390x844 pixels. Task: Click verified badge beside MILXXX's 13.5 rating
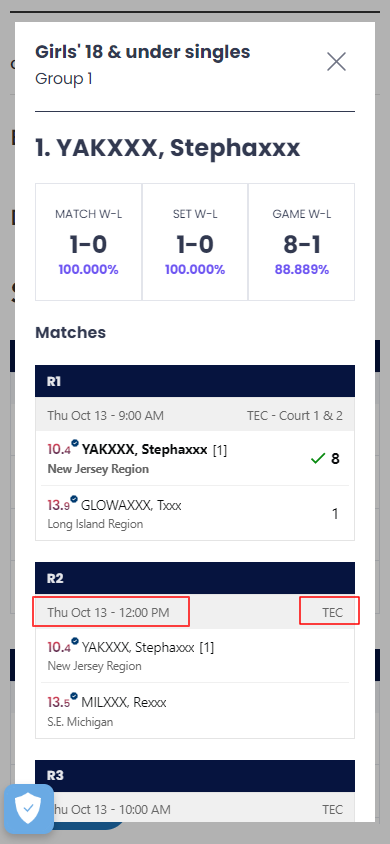point(75,696)
